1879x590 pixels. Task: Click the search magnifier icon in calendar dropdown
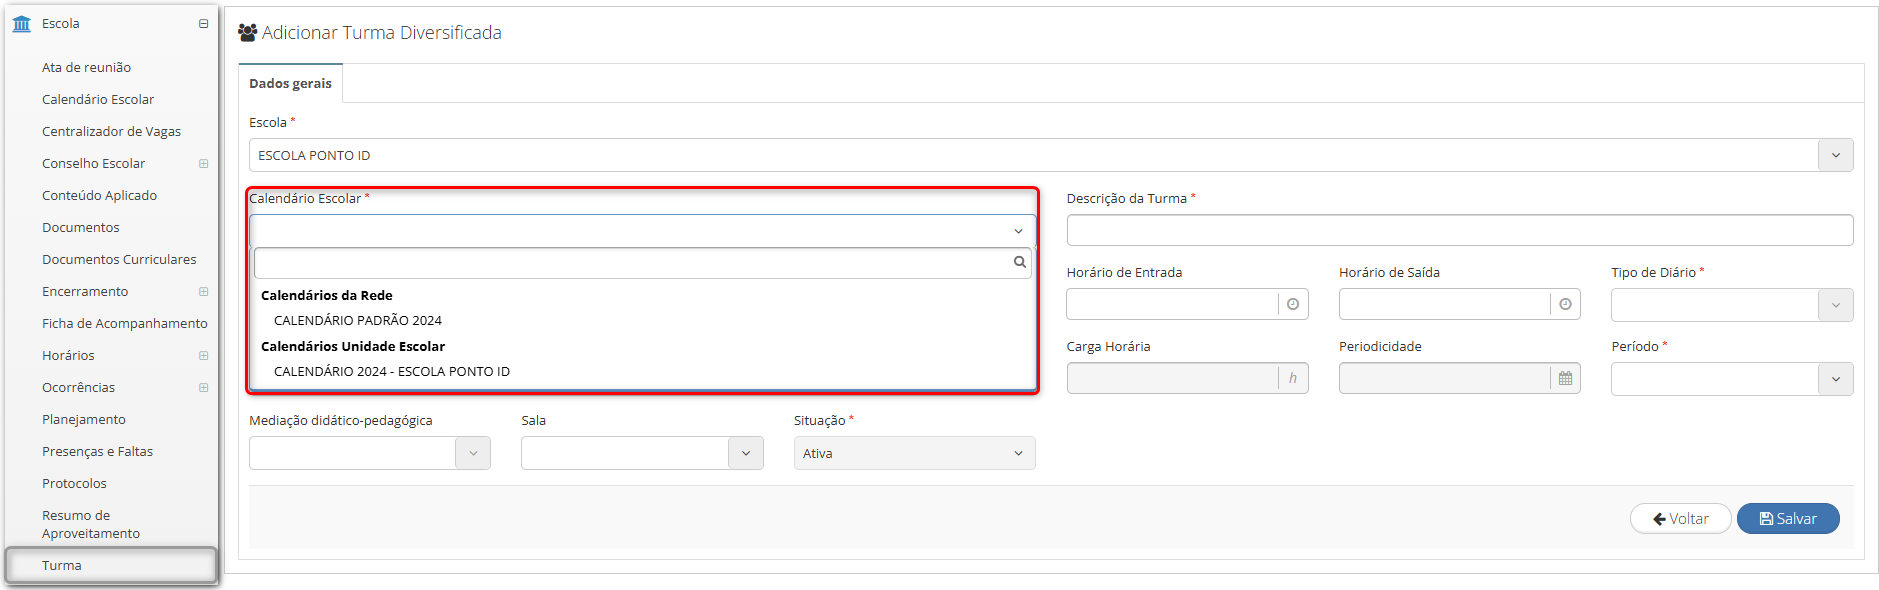coord(1019,262)
